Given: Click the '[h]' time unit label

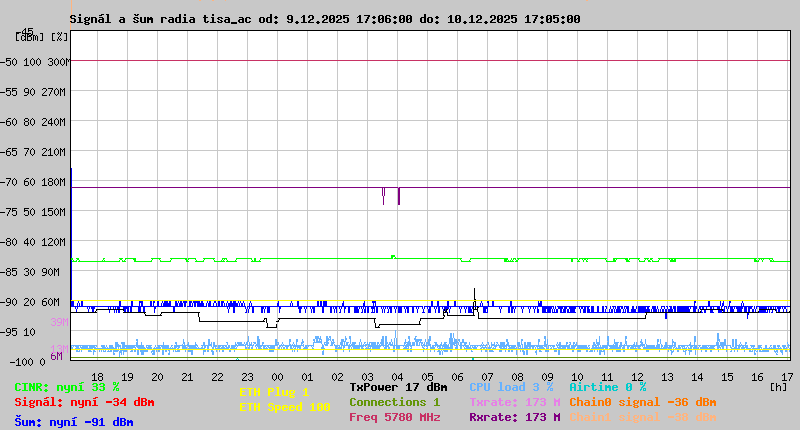Looking at the screenshot, I should (x=779, y=387).
